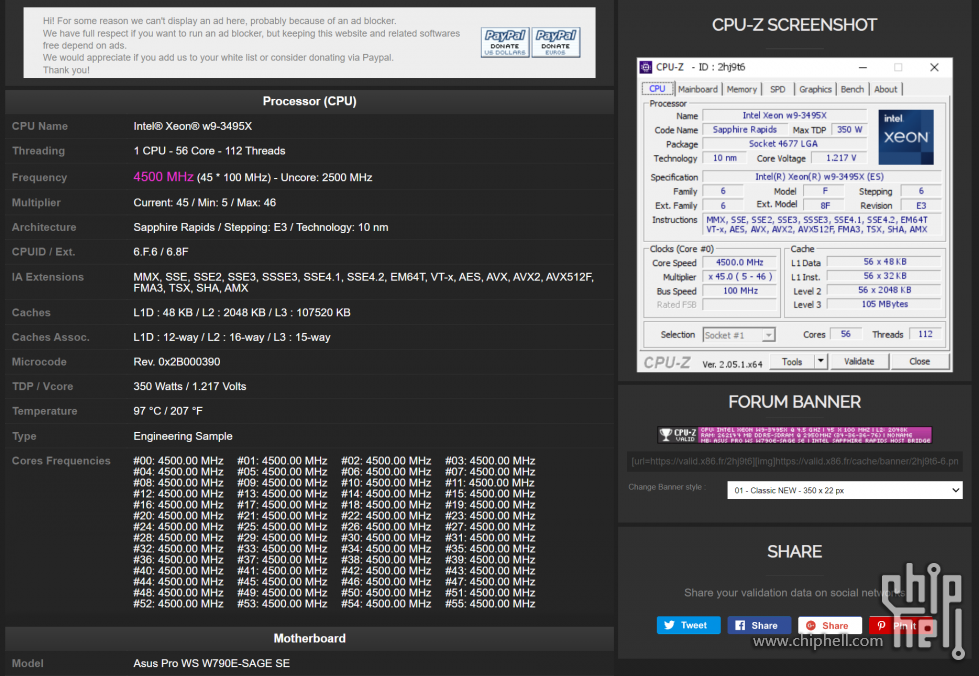
Task: Click the '97 °C / 207 °F' temperature
Action: coord(168,411)
